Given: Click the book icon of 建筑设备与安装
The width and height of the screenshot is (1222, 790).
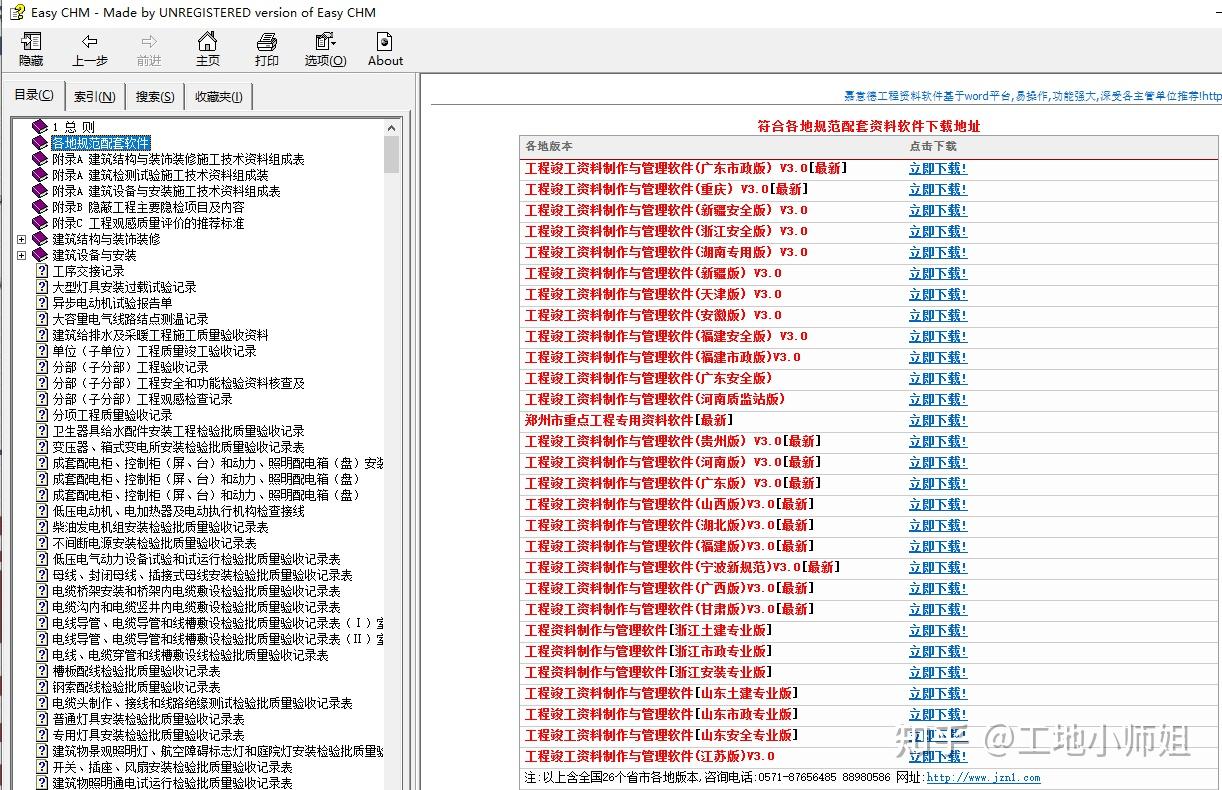Looking at the screenshot, I should pos(40,255).
